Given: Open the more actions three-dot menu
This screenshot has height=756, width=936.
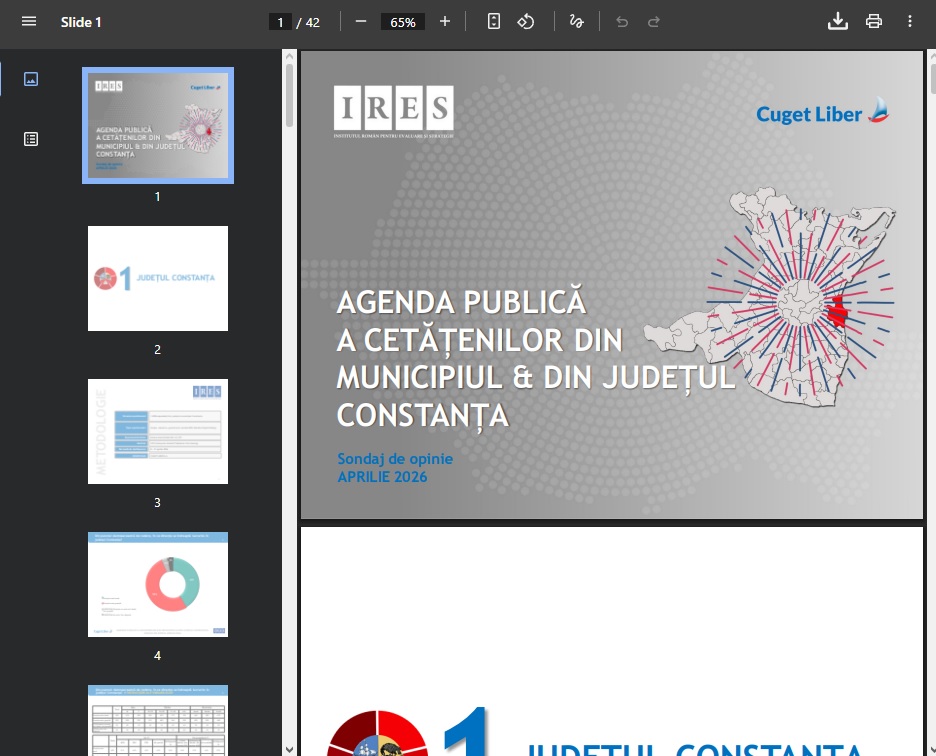Looking at the screenshot, I should 910,21.
